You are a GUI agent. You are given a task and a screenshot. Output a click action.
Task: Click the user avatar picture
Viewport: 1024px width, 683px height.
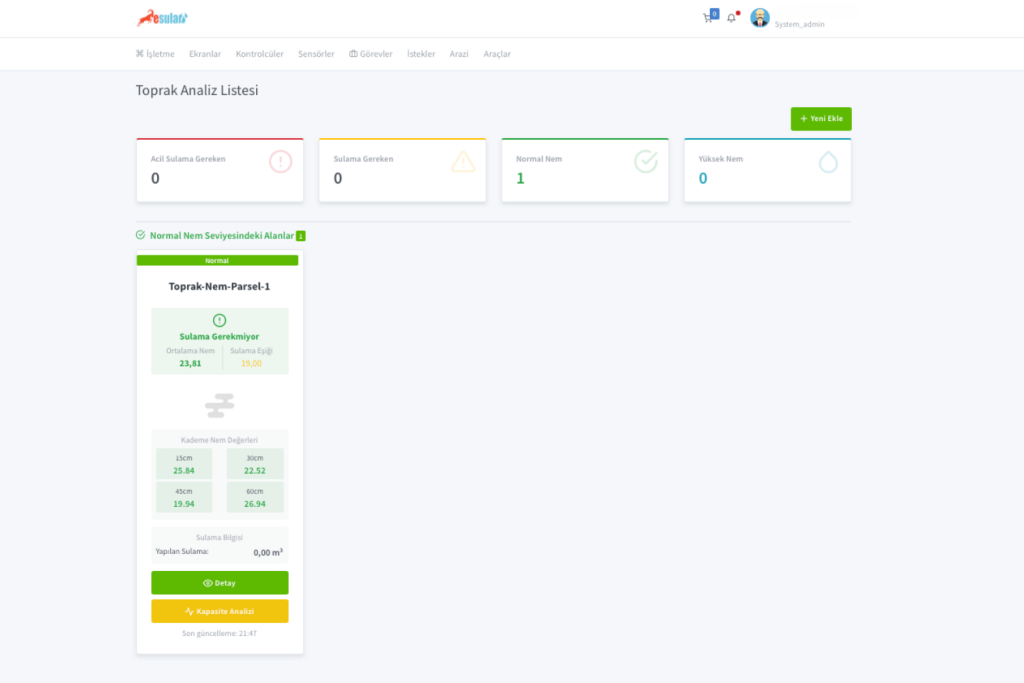click(x=760, y=18)
